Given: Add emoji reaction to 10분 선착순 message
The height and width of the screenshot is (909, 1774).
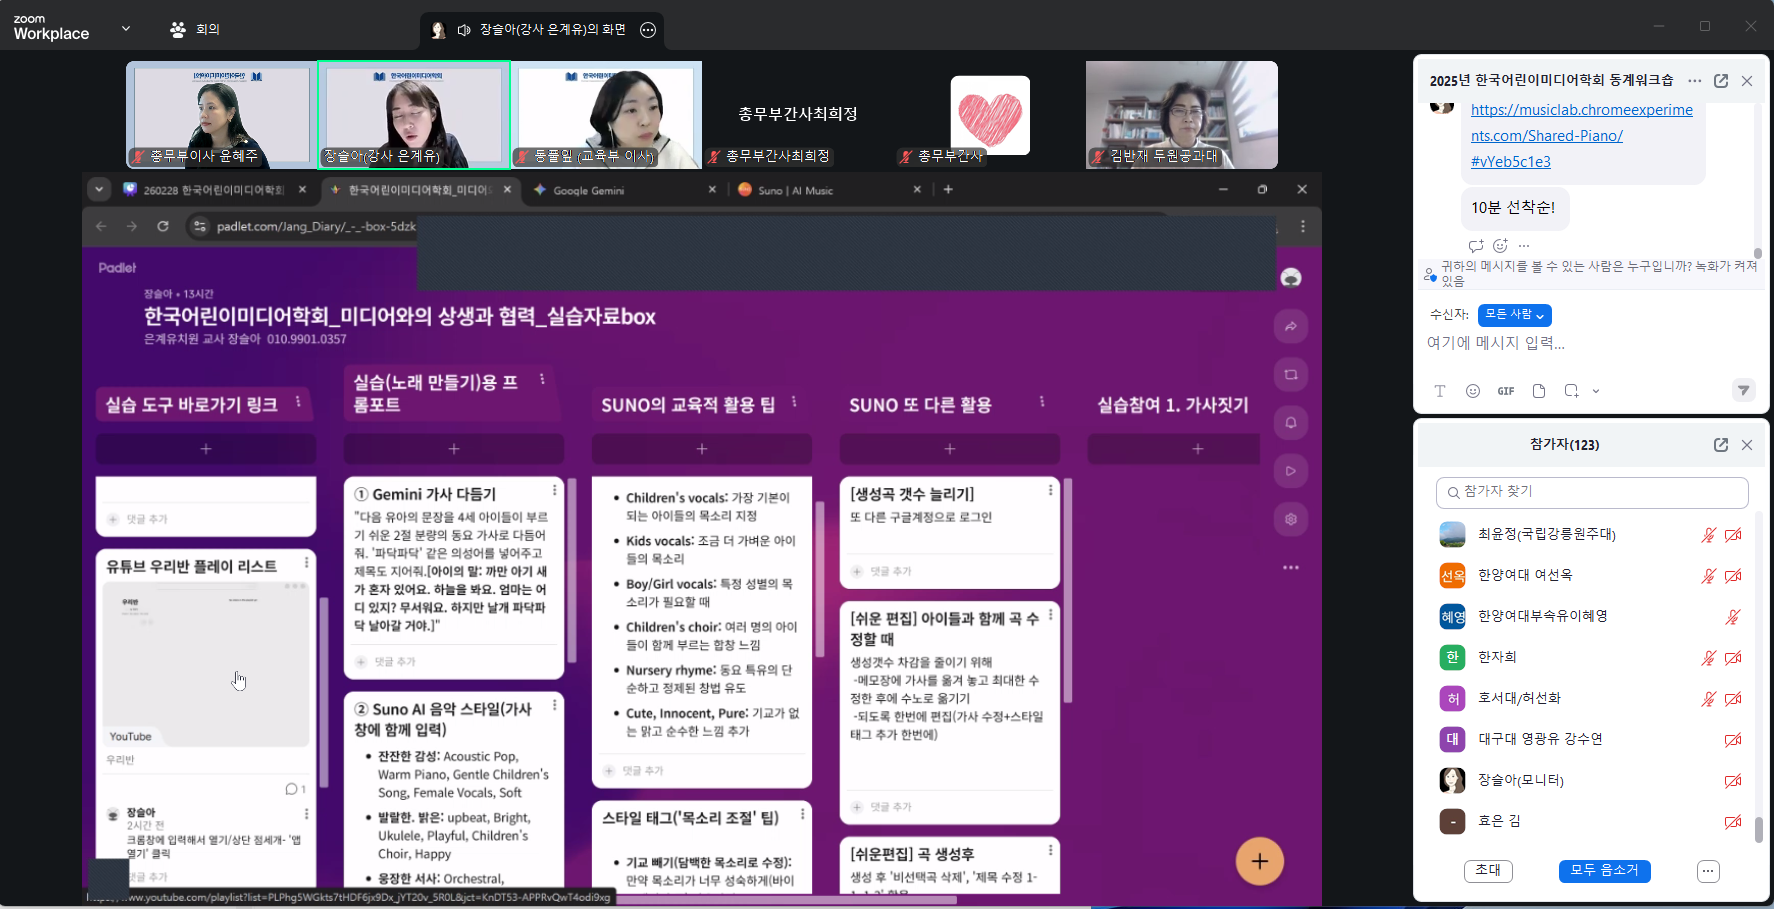Looking at the screenshot, I should [x=1500, y=246].
